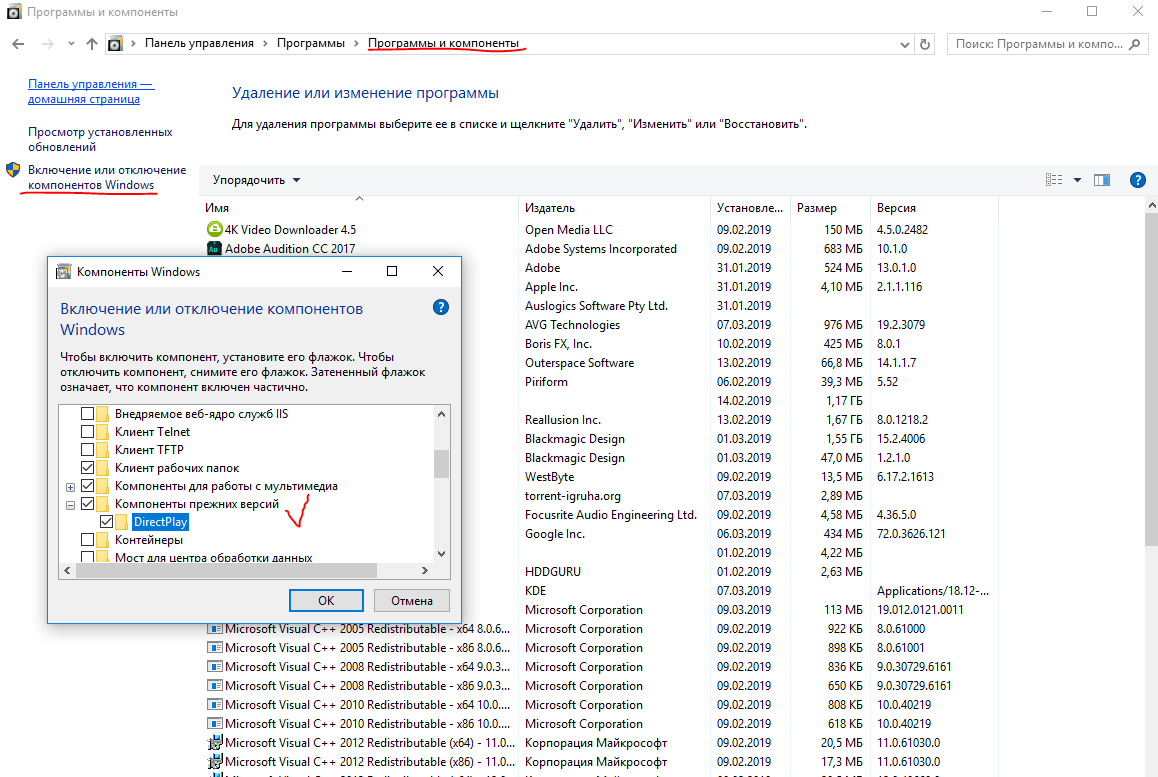Toggle 'Клиент Telnet' checkbox
Image resolution: width=1158 pixels, height=777 pixels.
[87, 431]
